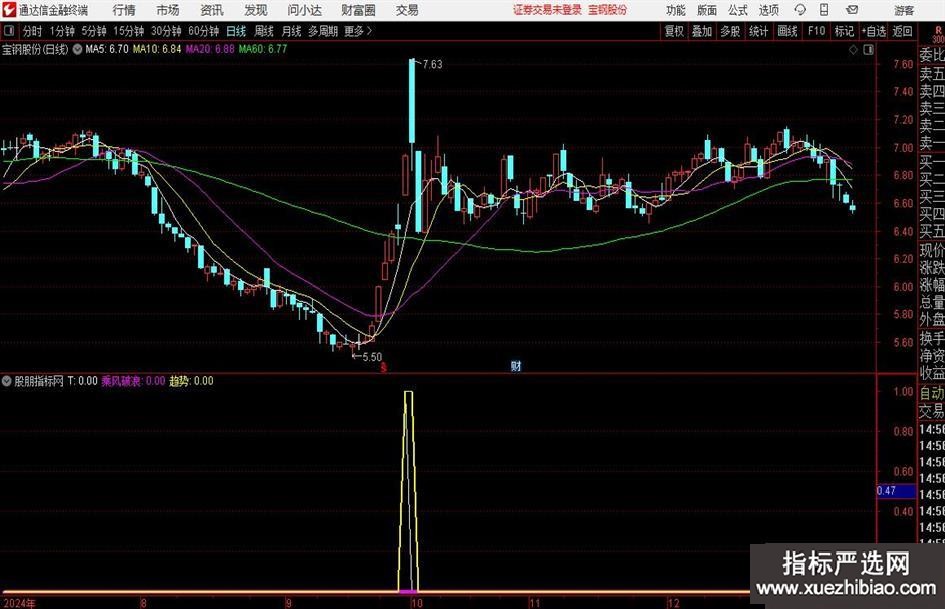Image resolution: width=945 pixels, height=609 pixels.
Task: Open the 选项 menu
Action: (768, 10)
